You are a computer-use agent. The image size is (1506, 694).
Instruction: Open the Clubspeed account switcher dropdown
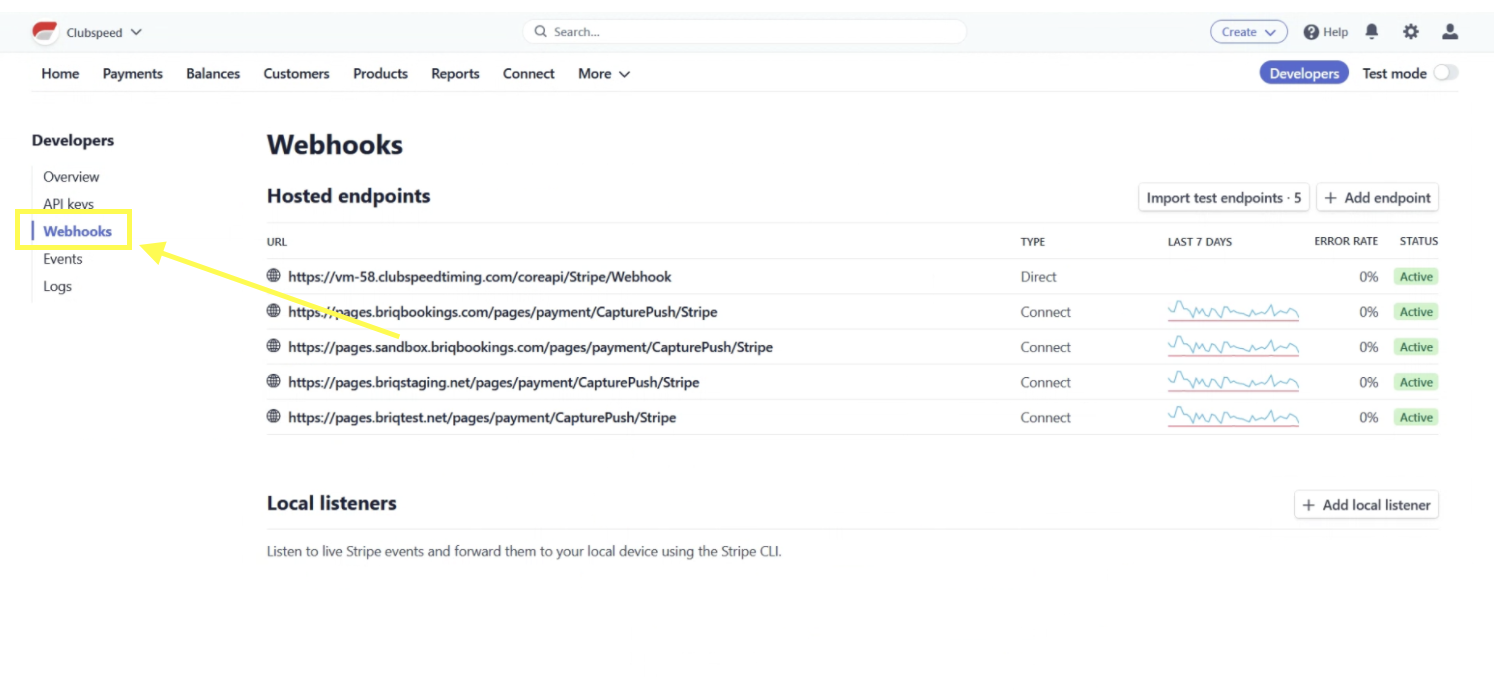[104, 33]
